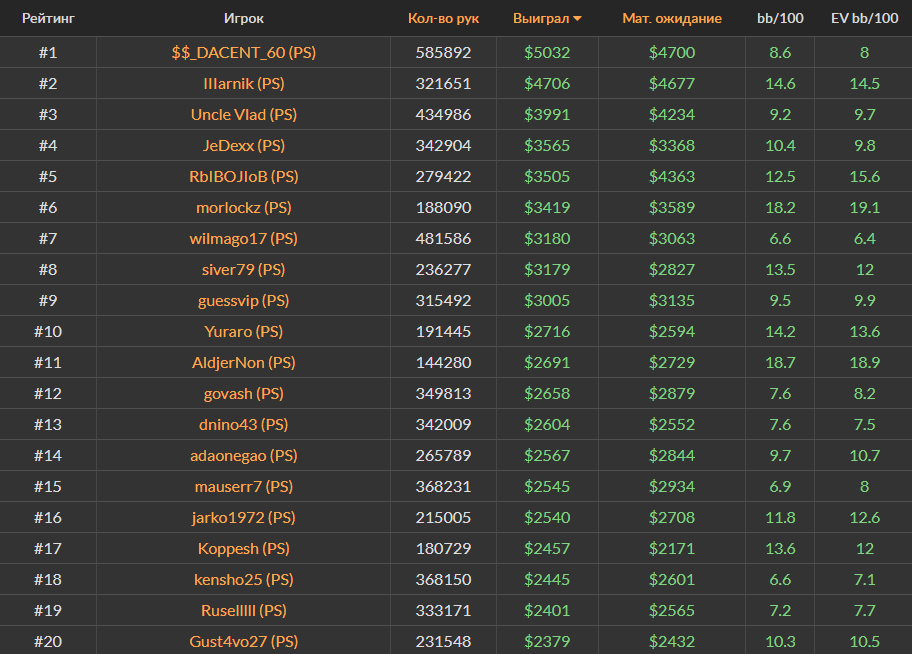912x654 pixels.
Task: Open morlockz player profile
Action: tap(243, 207)
